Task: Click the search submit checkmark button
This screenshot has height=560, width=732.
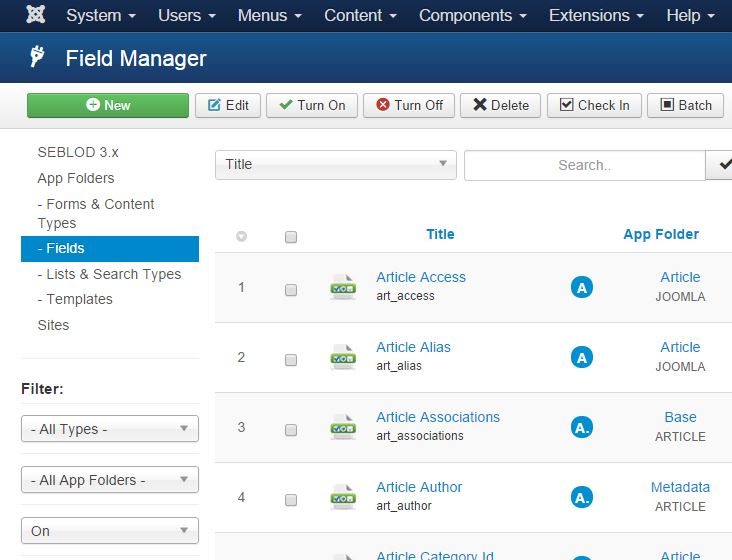Action: (x=719, y=165)
